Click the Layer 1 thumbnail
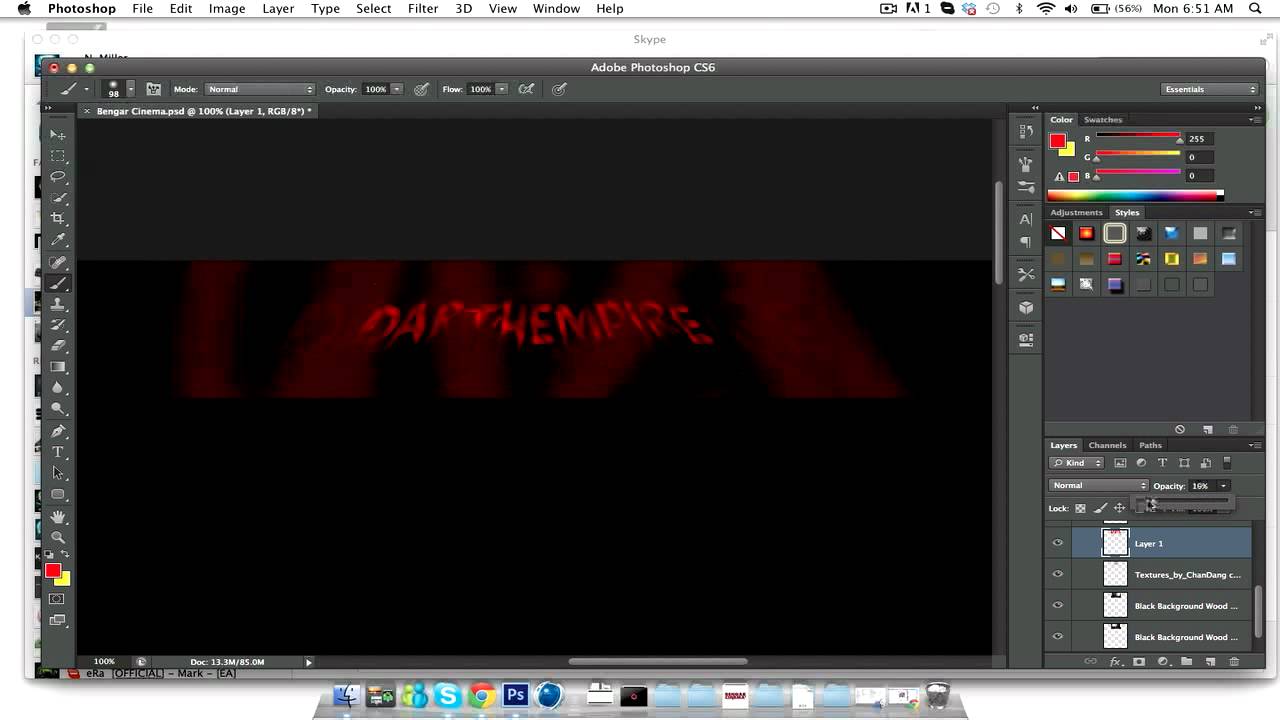Screen dimensions: 1280x720 (1115, 543)
